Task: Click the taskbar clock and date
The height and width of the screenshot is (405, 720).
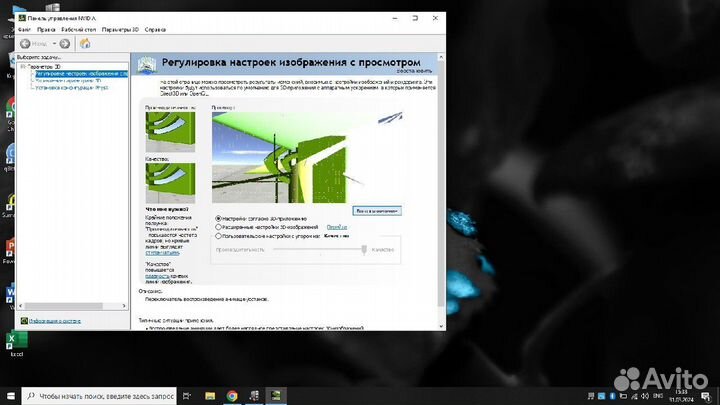Action: pos(681,396)
